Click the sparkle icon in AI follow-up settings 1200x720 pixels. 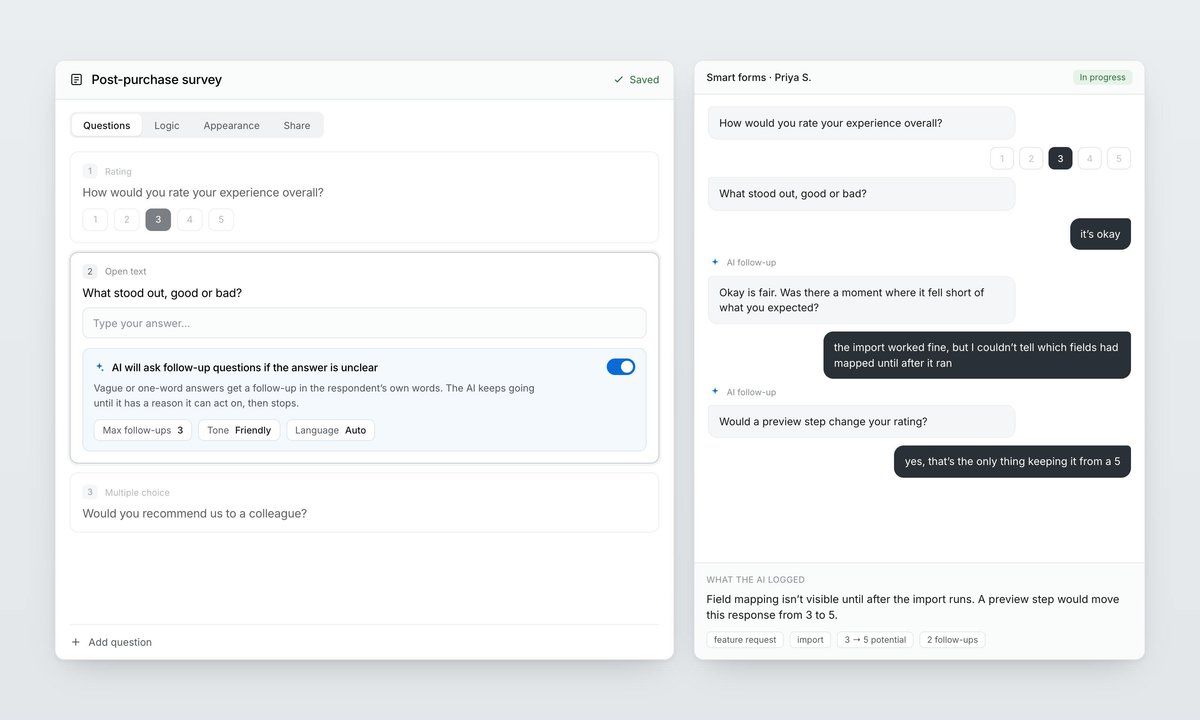[x=100, y=367]
